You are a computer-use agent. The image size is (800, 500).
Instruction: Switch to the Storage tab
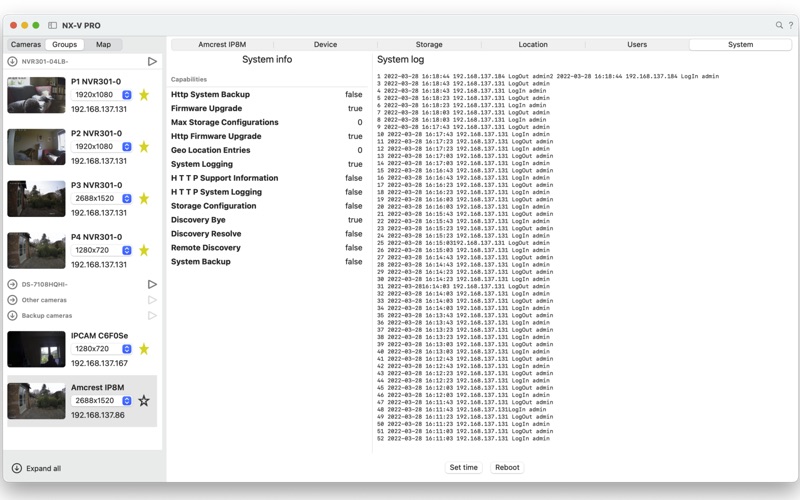429,45
